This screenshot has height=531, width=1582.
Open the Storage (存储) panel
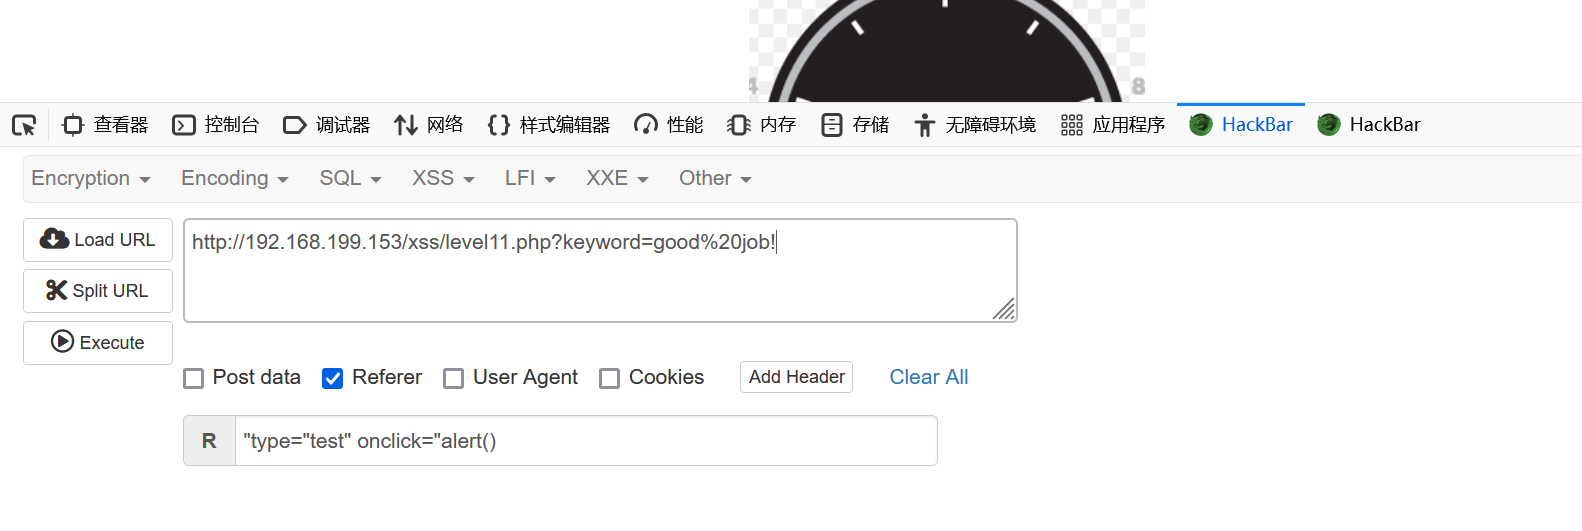[x=855, y=125]
